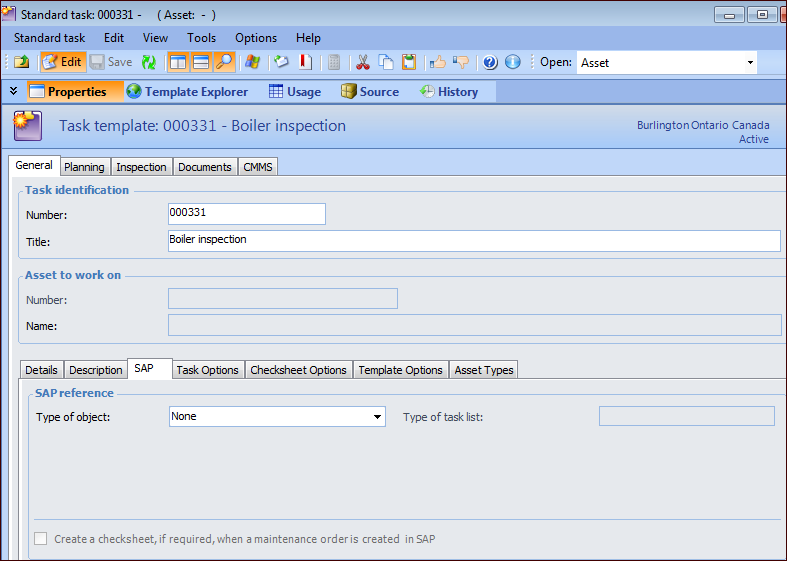Click the Burlington Ontario Canada text
Viewport: 787px width, 561px height.
(x=703, y=125)
